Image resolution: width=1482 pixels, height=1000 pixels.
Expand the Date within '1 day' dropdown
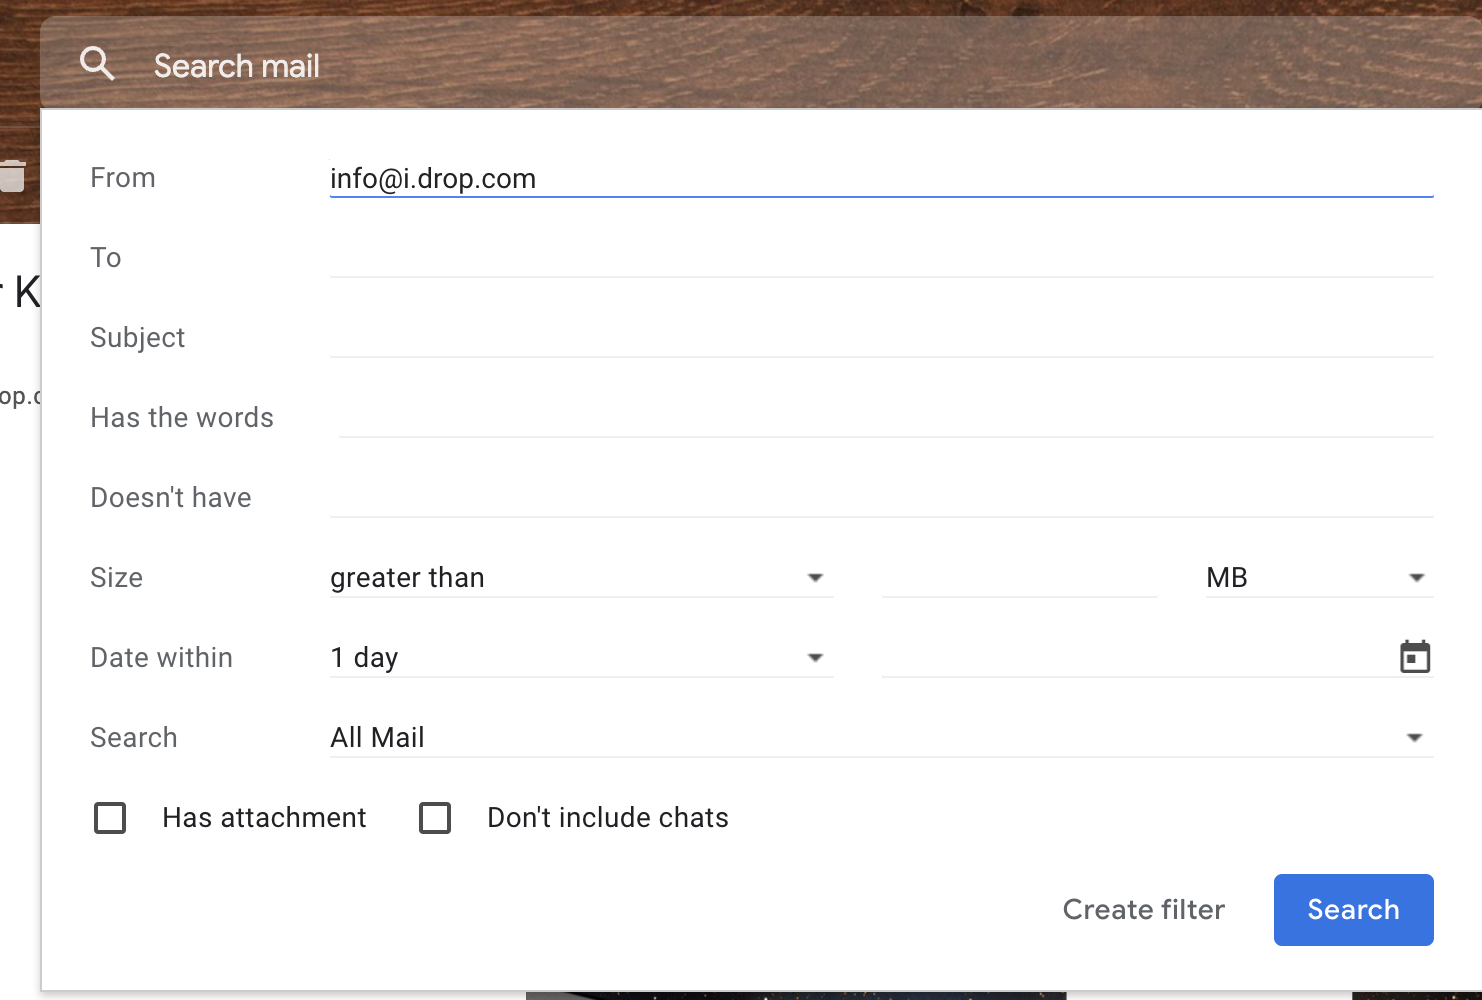(x=580, y=658)
